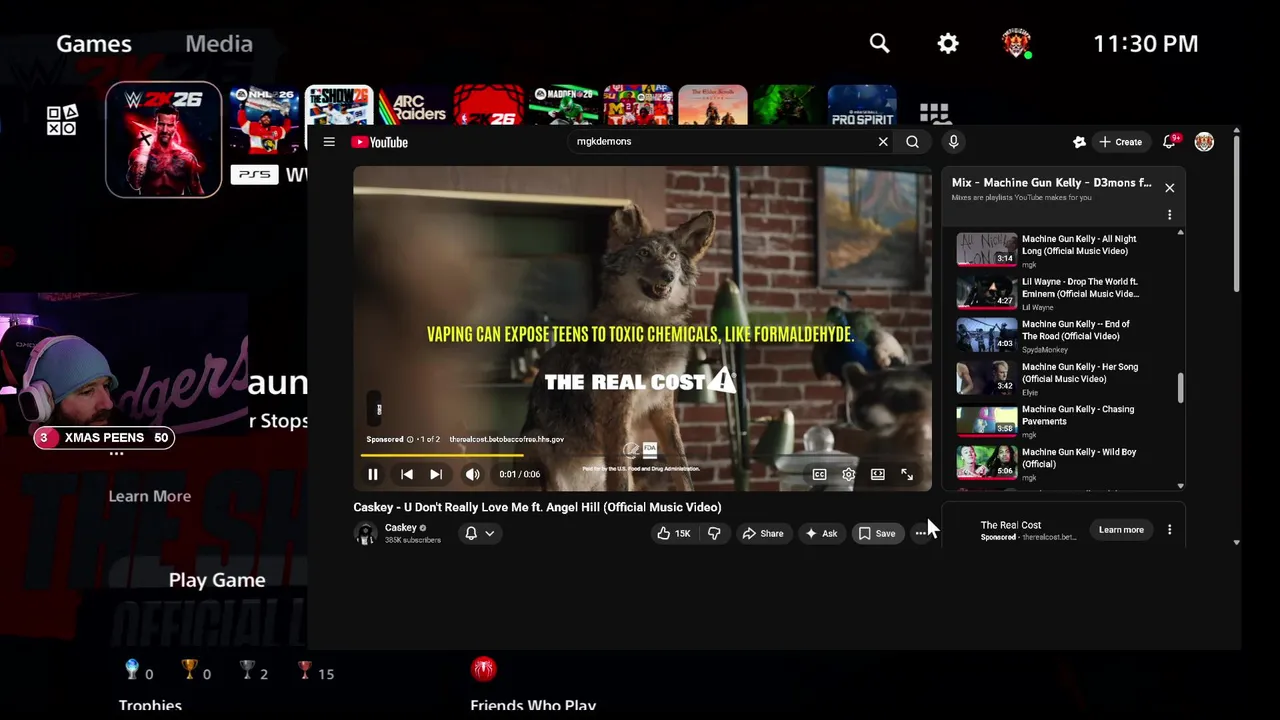Click the PlayStation Play Game button

[x=217, y=580]
